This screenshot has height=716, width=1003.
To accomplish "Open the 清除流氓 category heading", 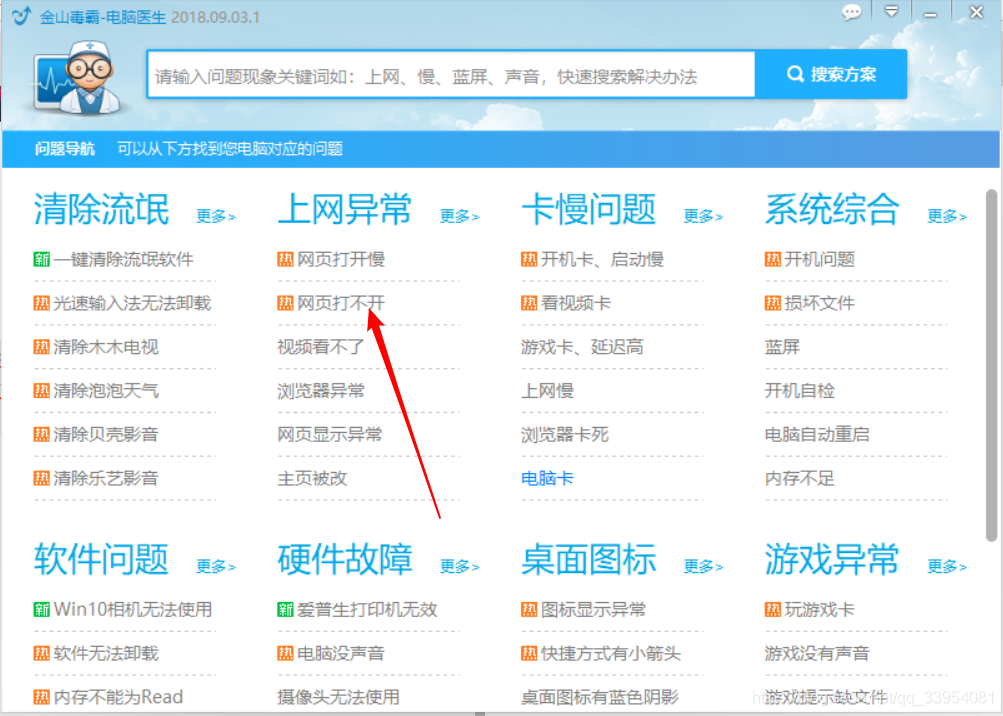I will 102,209.
